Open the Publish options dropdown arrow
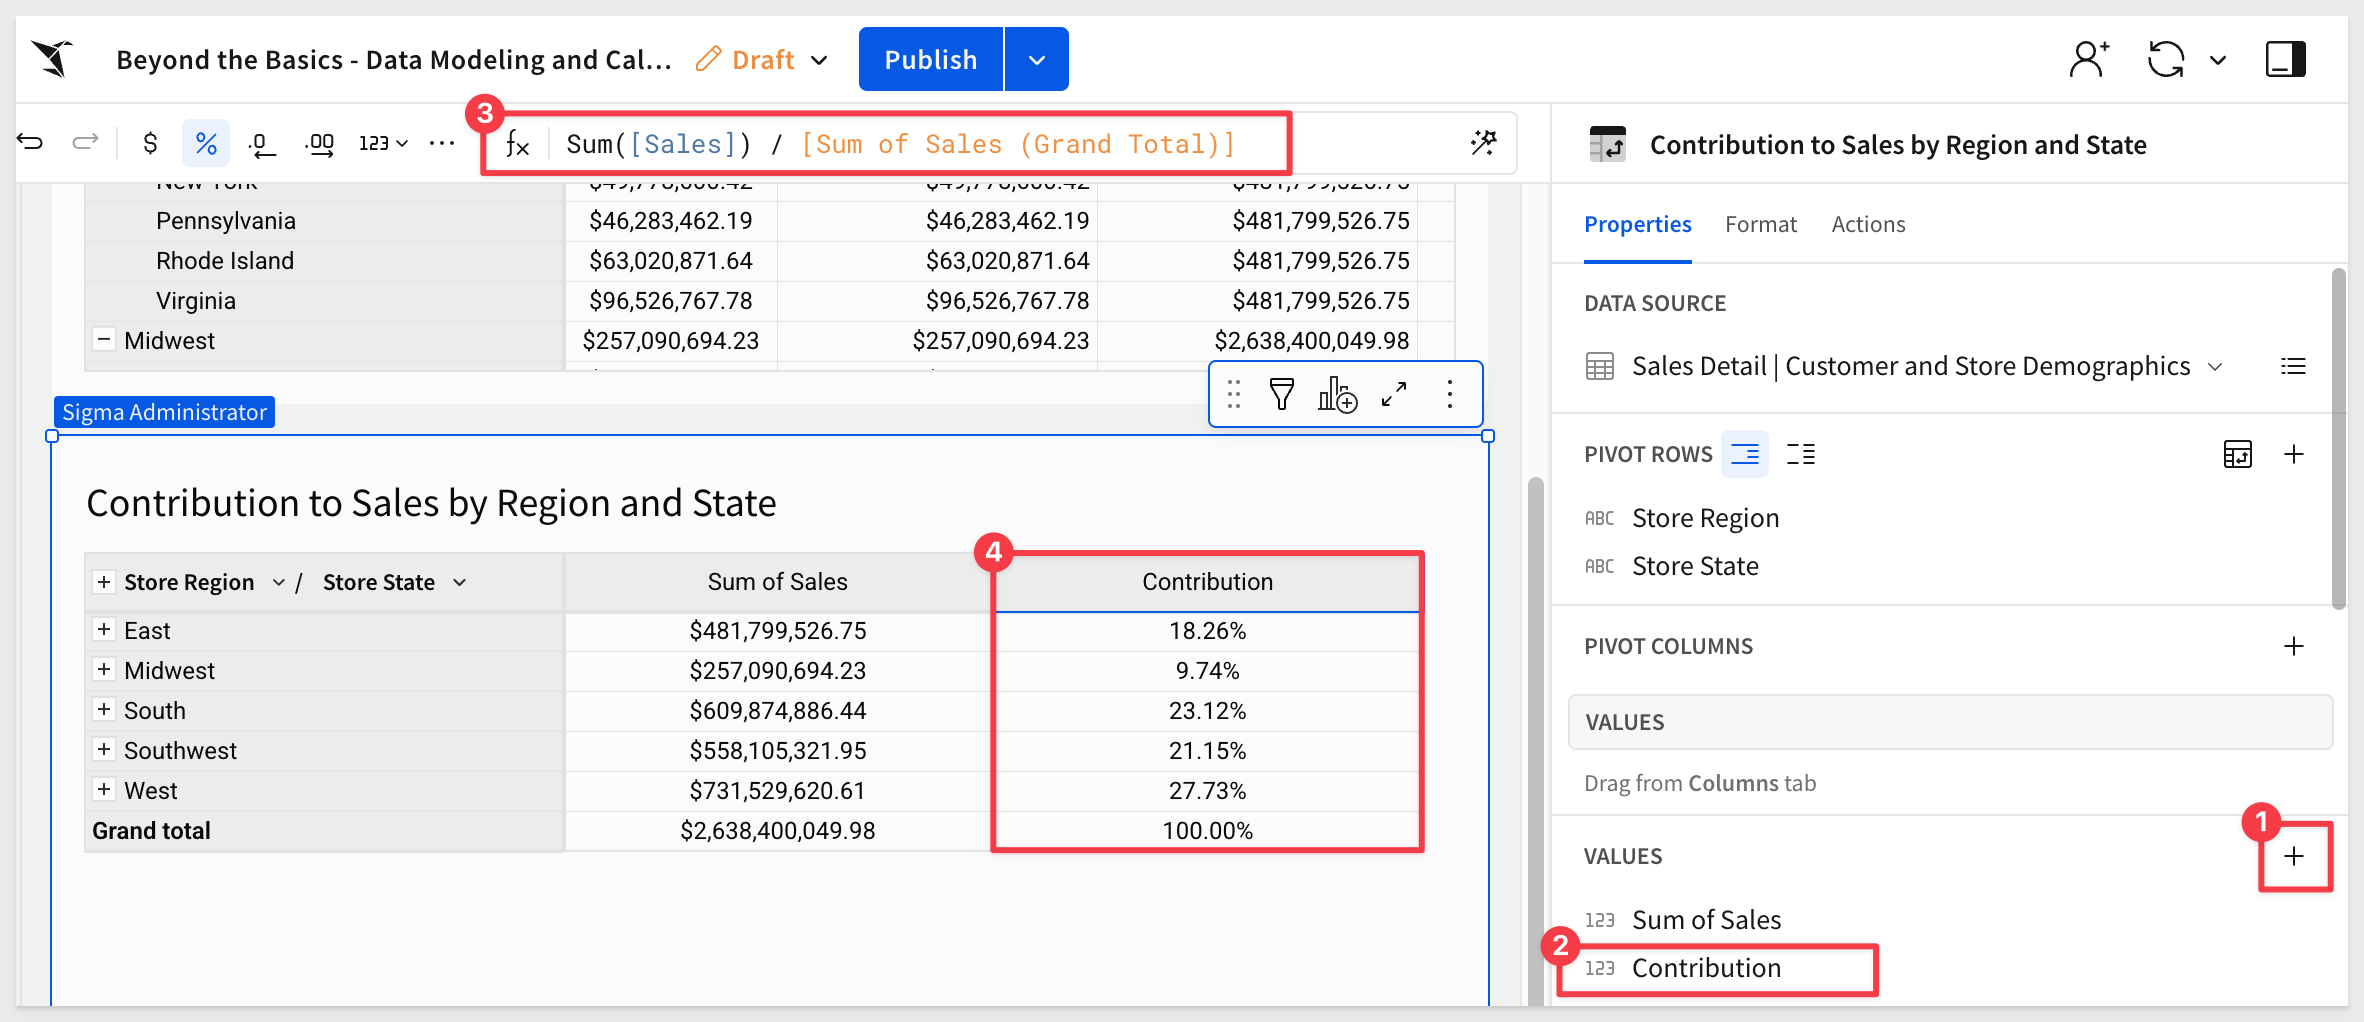The width and height of the screenshot is (2364, 1022). [1037, 59]
